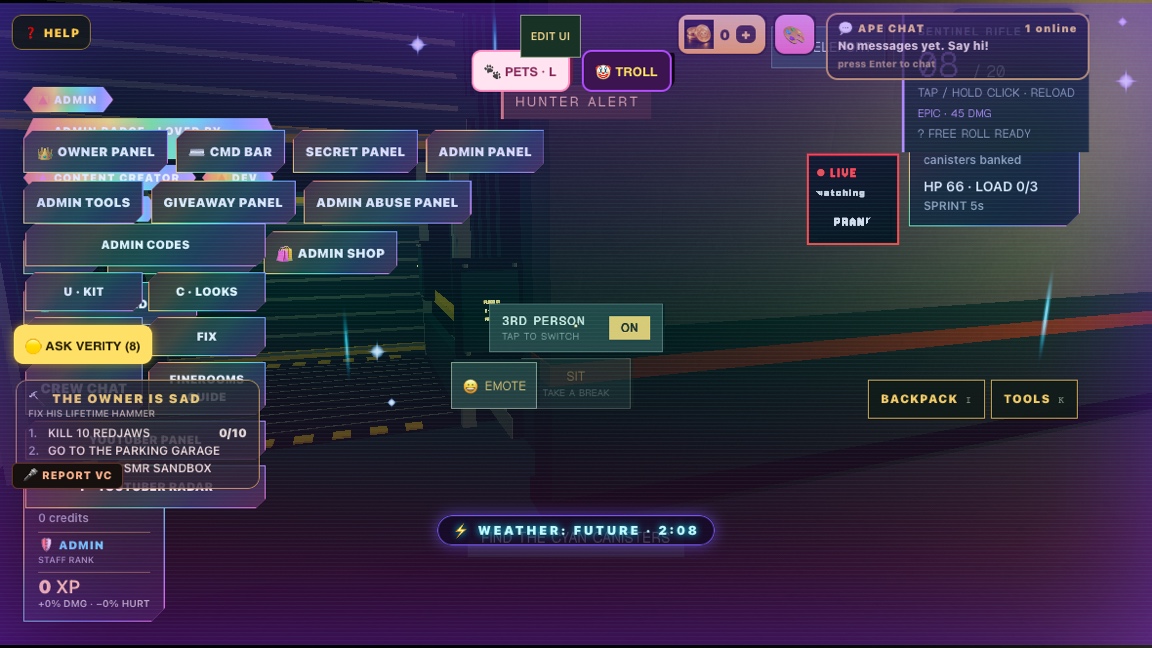Click the FIX button

coord(206,336)
